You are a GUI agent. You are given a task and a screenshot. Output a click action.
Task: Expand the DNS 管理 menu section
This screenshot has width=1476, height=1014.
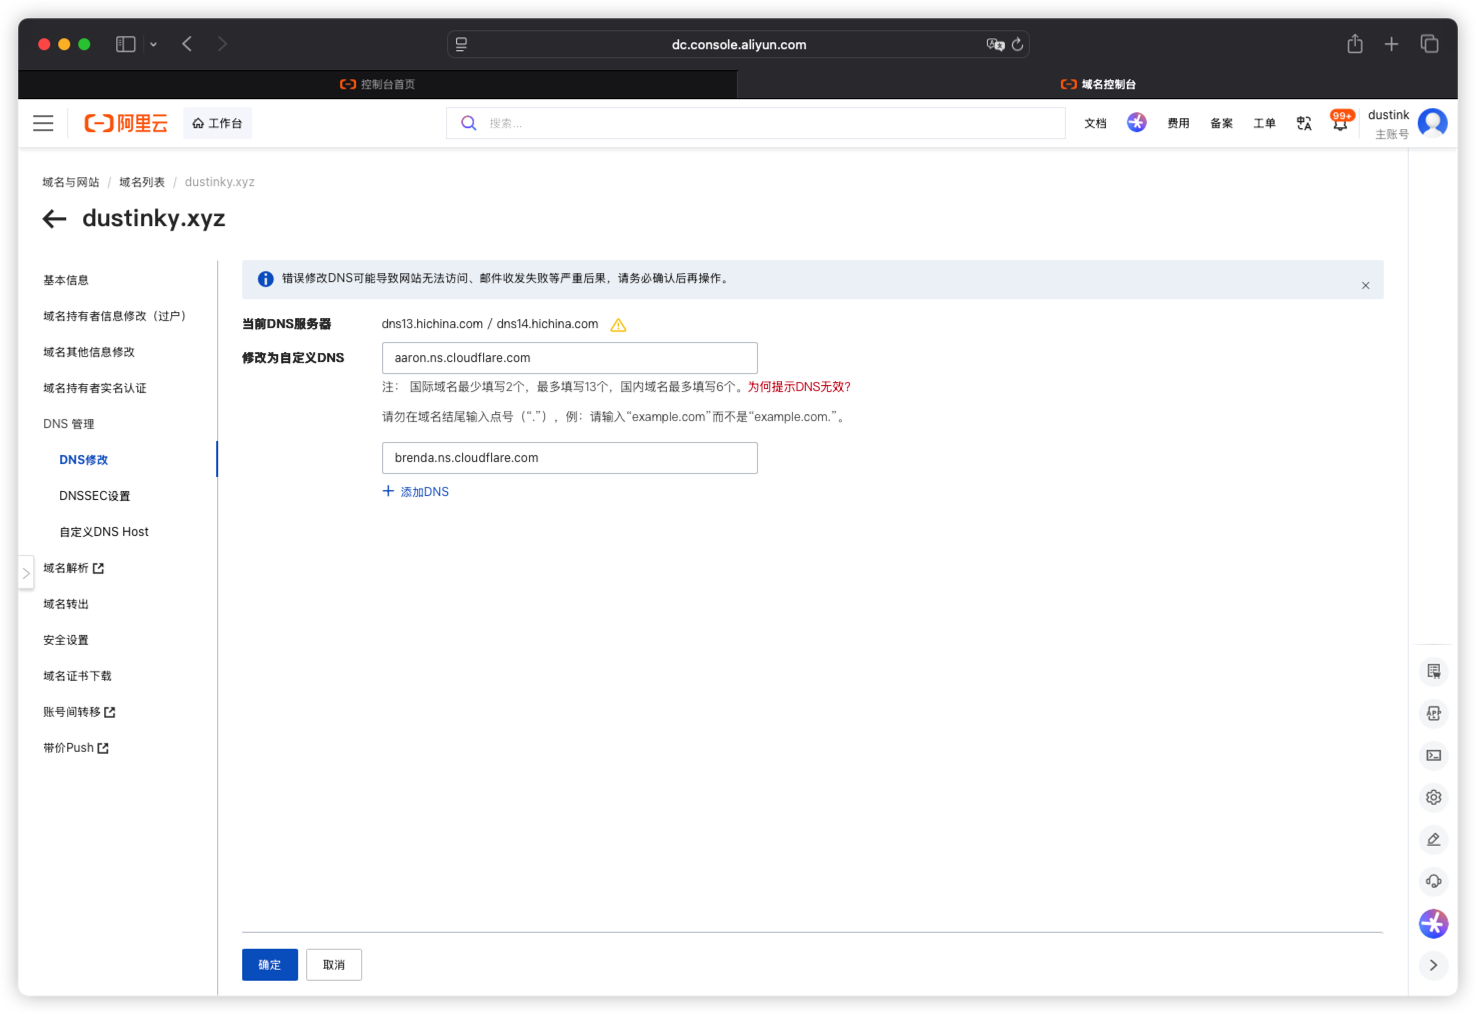point(69,424)
